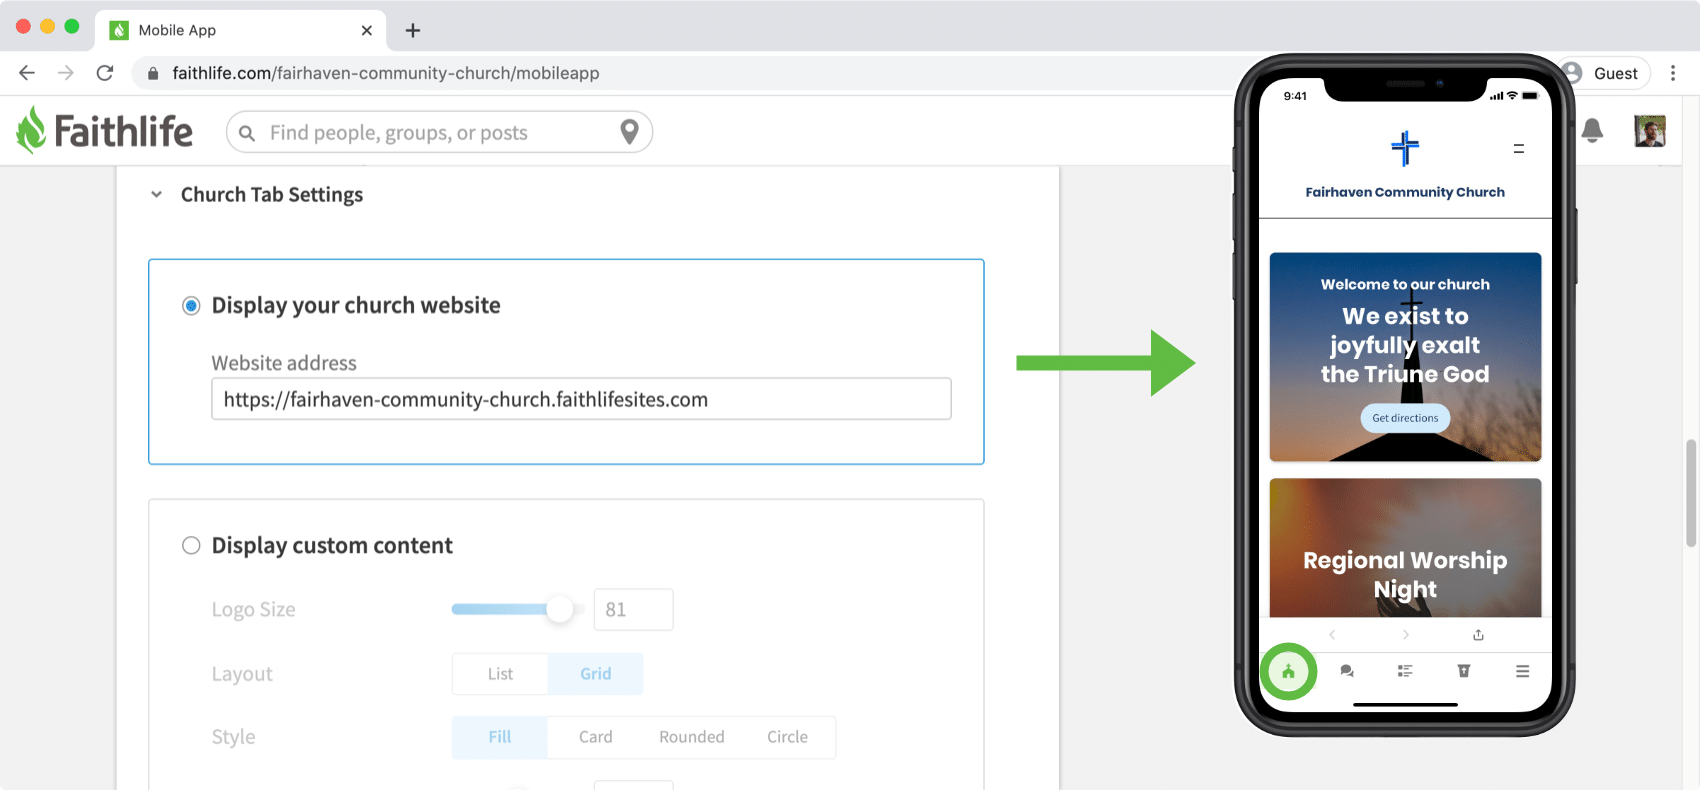
Task: Collapse the Church Tab Settings section
Action: pos(156,195)
